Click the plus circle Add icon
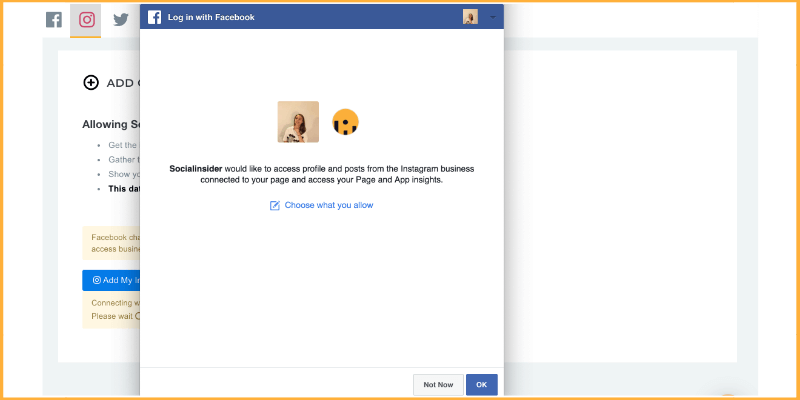Viewport: 800px width, 400px height. tap(91, 83)
